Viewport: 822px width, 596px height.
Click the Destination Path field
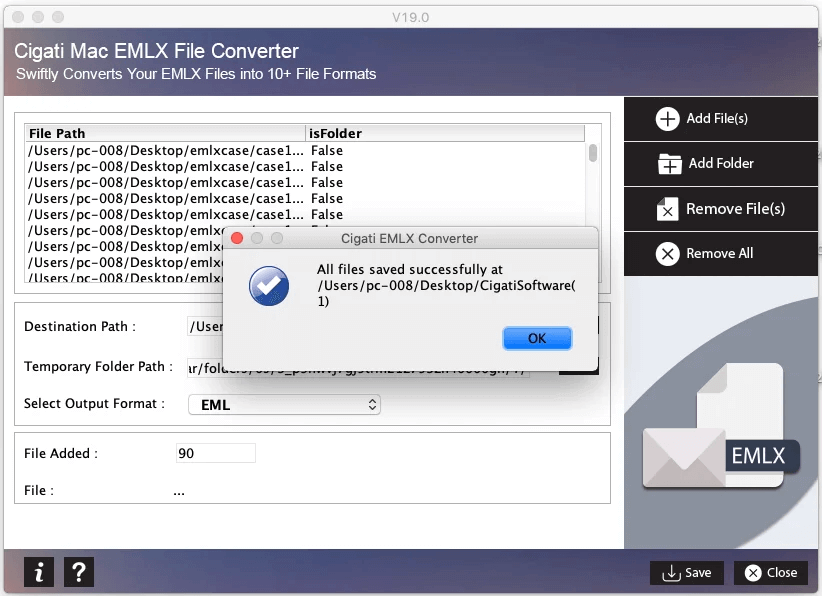coord(206,327)
